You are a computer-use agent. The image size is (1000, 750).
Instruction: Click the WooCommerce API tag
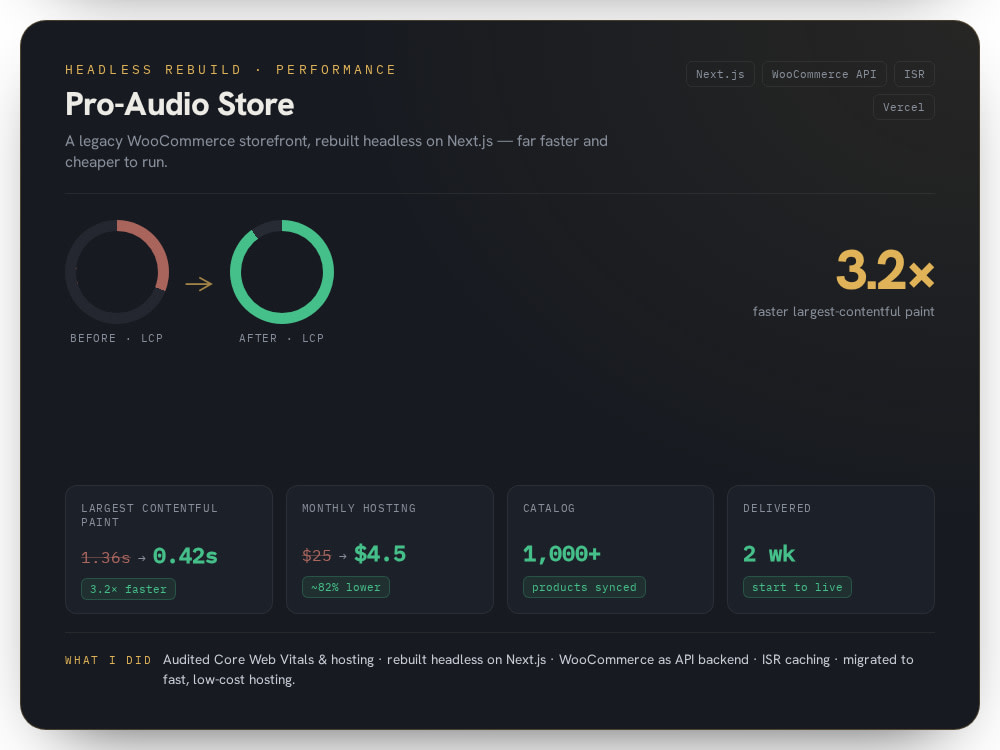click(x=824, y=74)
